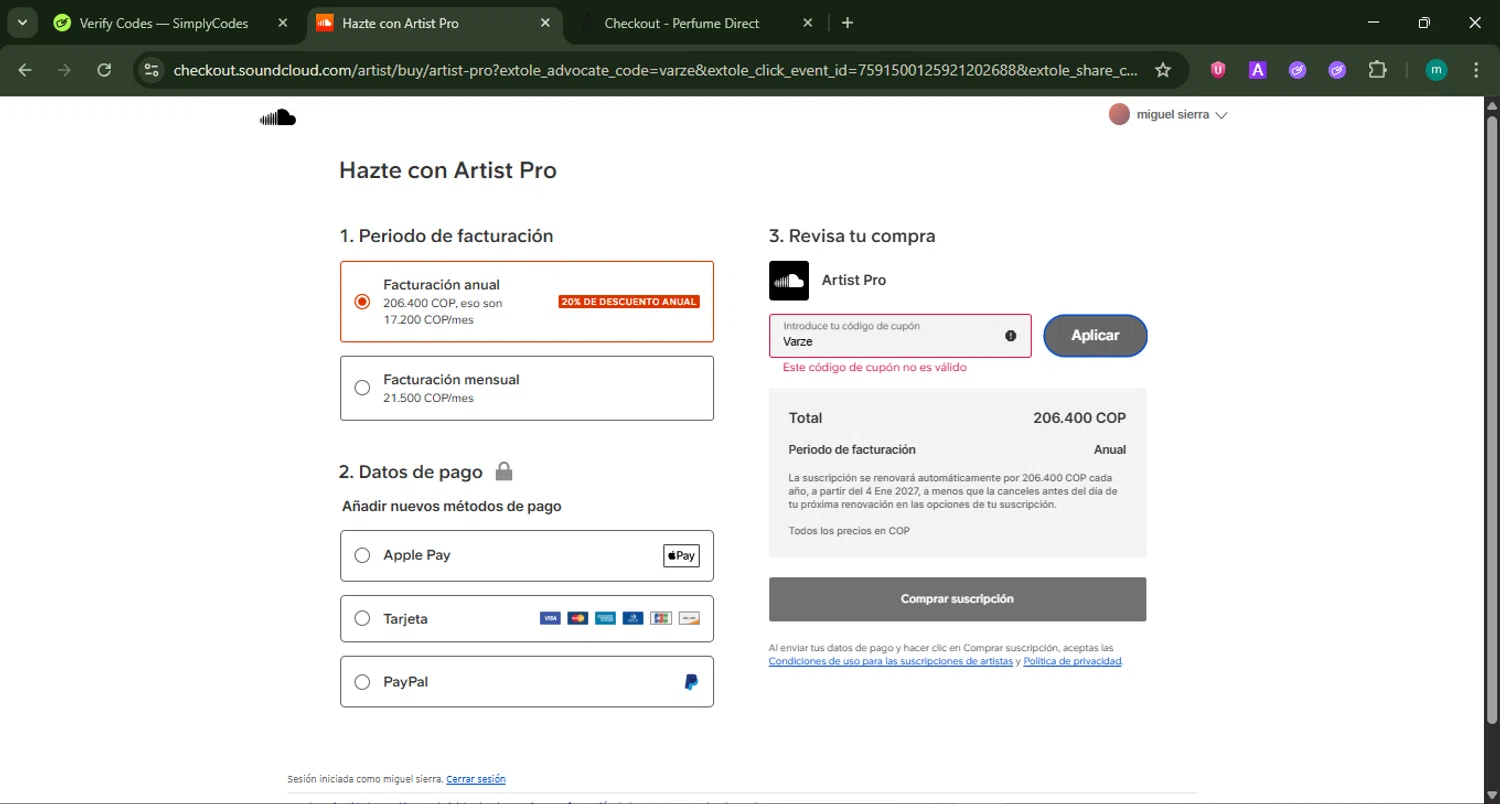The width and height of the screenshot is (1500, 804).
Task: Click the Visa card icon
Action: tap(550, 618)
